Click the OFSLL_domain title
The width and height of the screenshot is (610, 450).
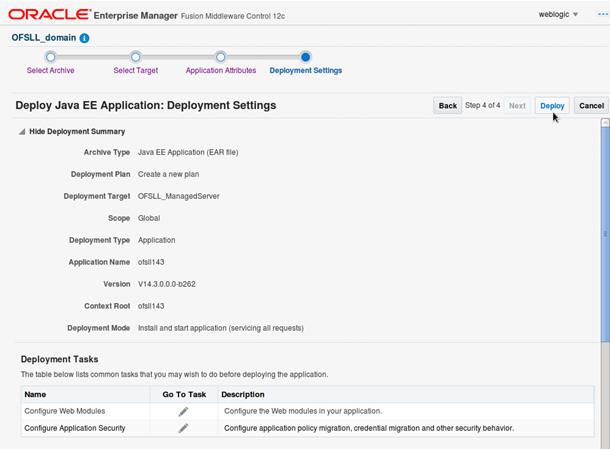[44, 38]
